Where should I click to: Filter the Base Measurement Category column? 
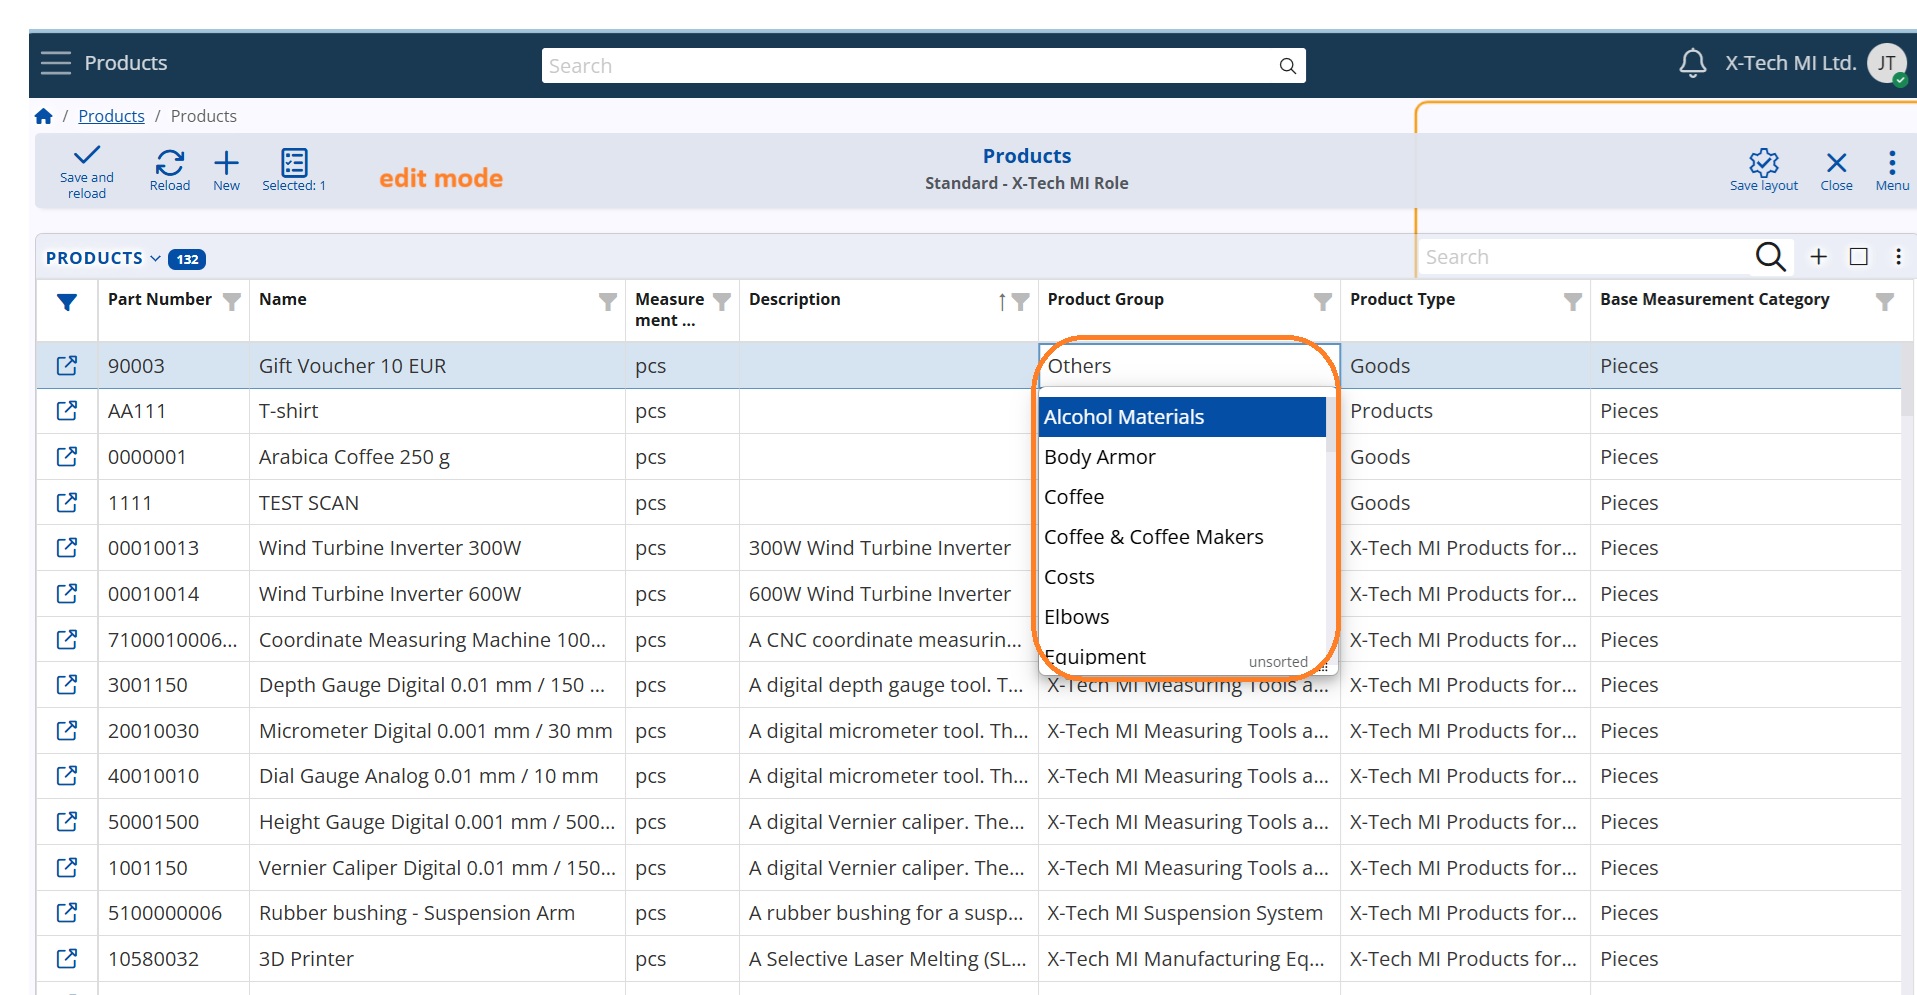(x=1885, y=302)
